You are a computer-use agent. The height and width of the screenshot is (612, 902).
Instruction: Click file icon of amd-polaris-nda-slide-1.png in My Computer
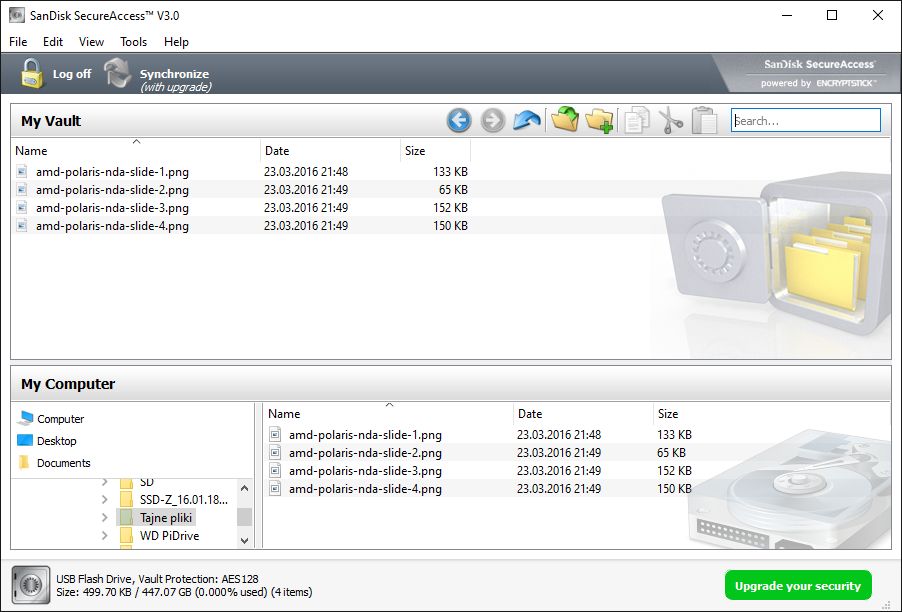point(275,434)
